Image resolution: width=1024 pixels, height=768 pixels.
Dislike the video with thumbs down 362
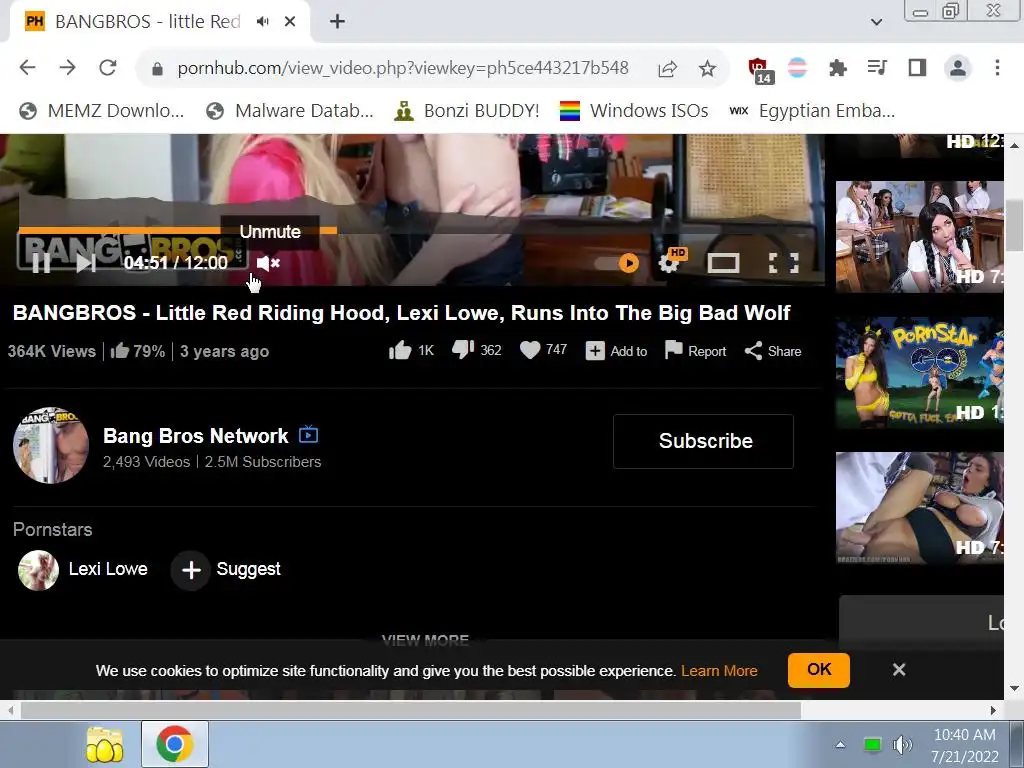coord(477,351)
